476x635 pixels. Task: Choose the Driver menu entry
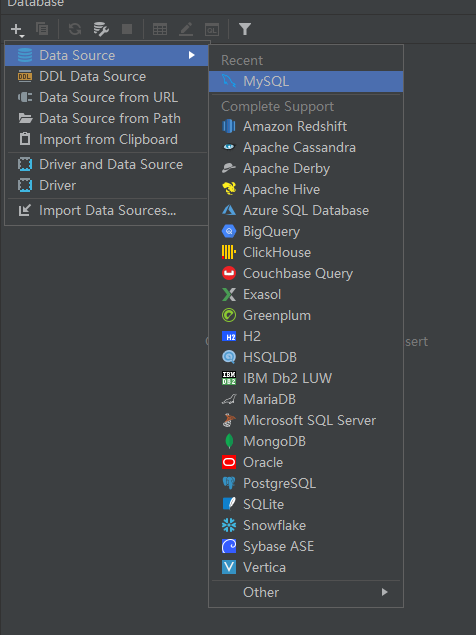107,185
